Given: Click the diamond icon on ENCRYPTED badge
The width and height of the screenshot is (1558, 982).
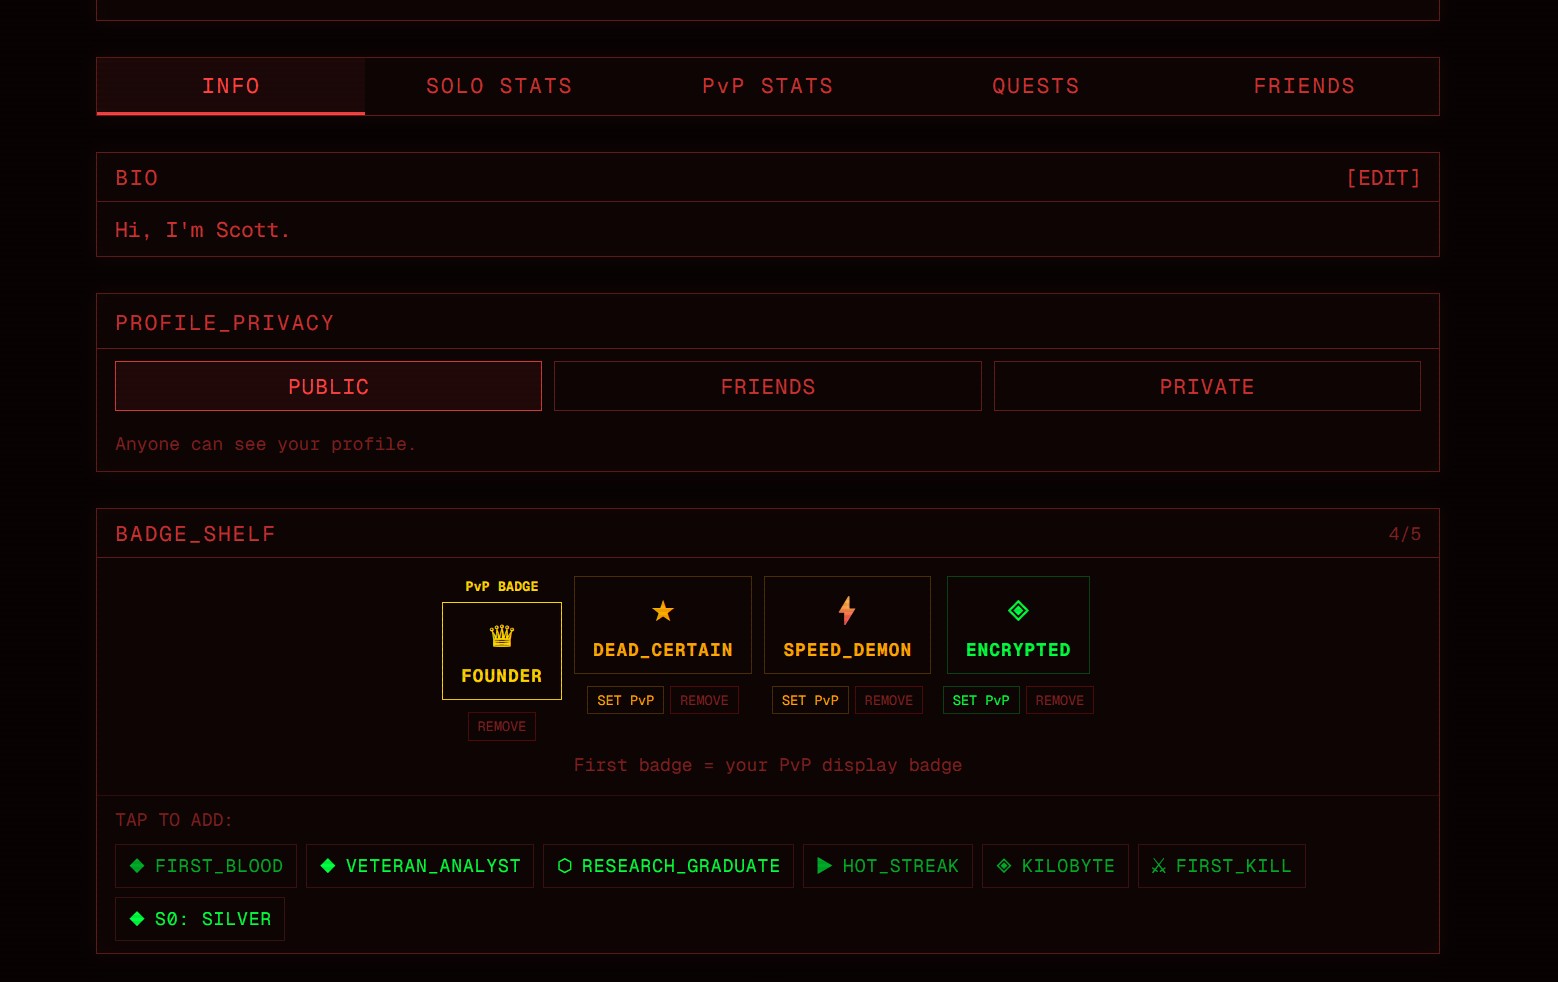Looking at the screenshot, I should coord(1018,610).
